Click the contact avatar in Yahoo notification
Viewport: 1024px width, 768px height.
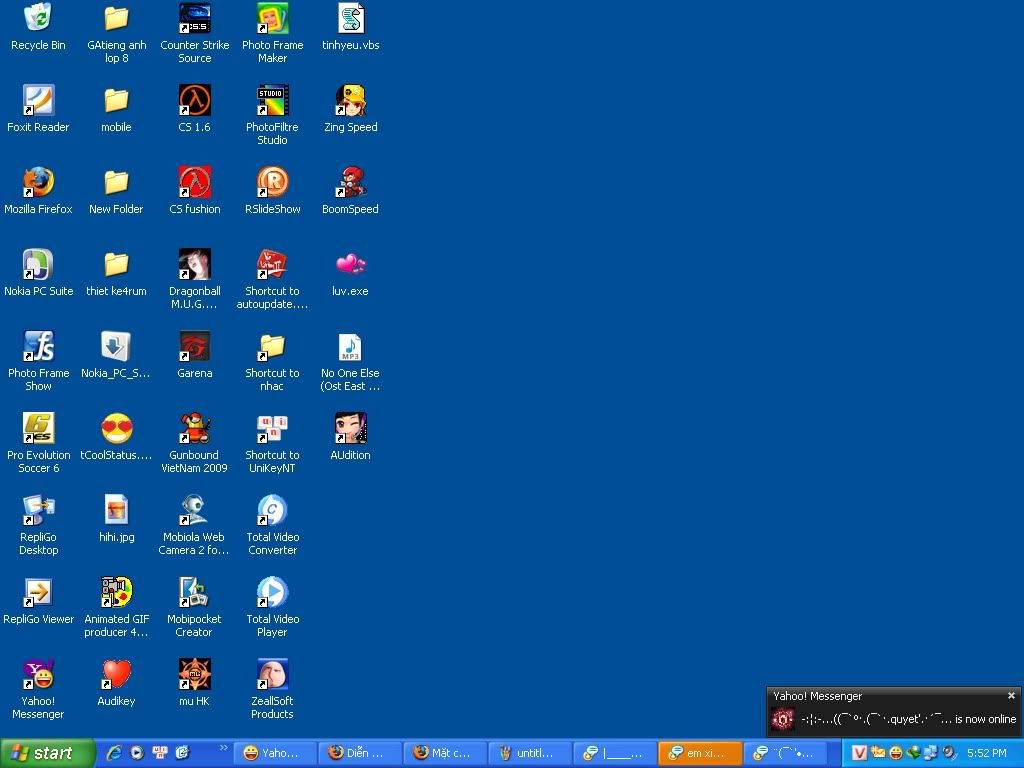(782, 719)
